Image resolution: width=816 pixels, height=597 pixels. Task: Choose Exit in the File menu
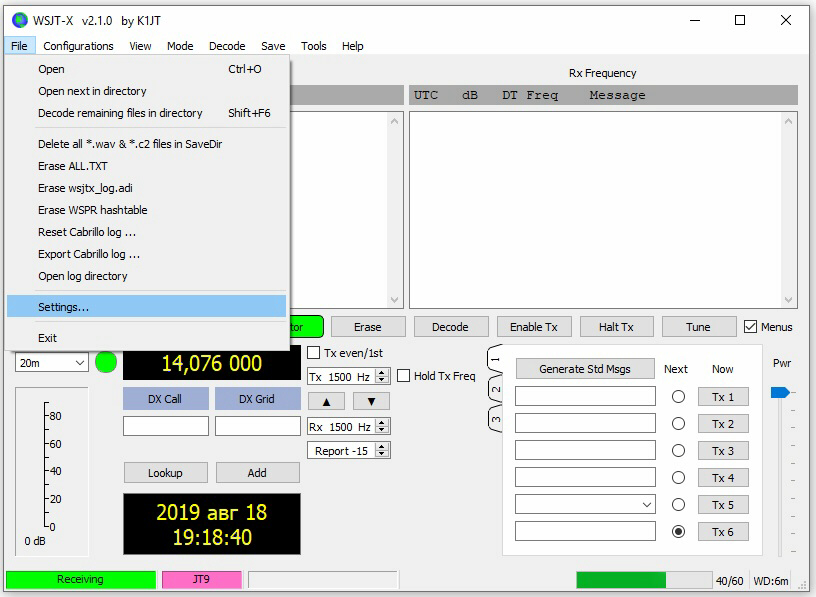146,338
